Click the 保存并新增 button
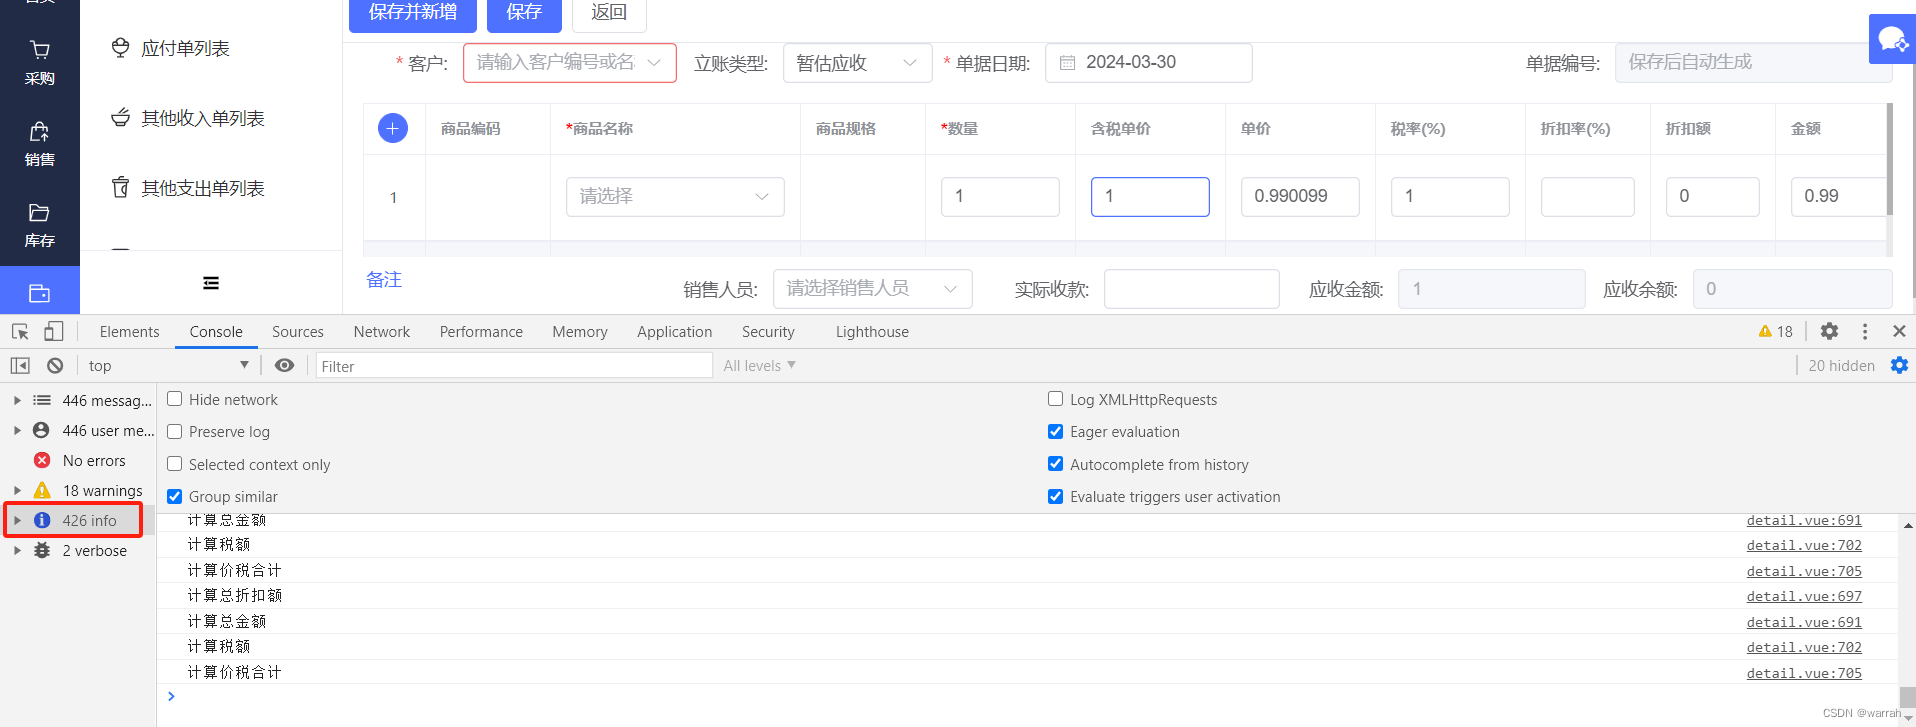1916x727 pixels. coord(413,13)
